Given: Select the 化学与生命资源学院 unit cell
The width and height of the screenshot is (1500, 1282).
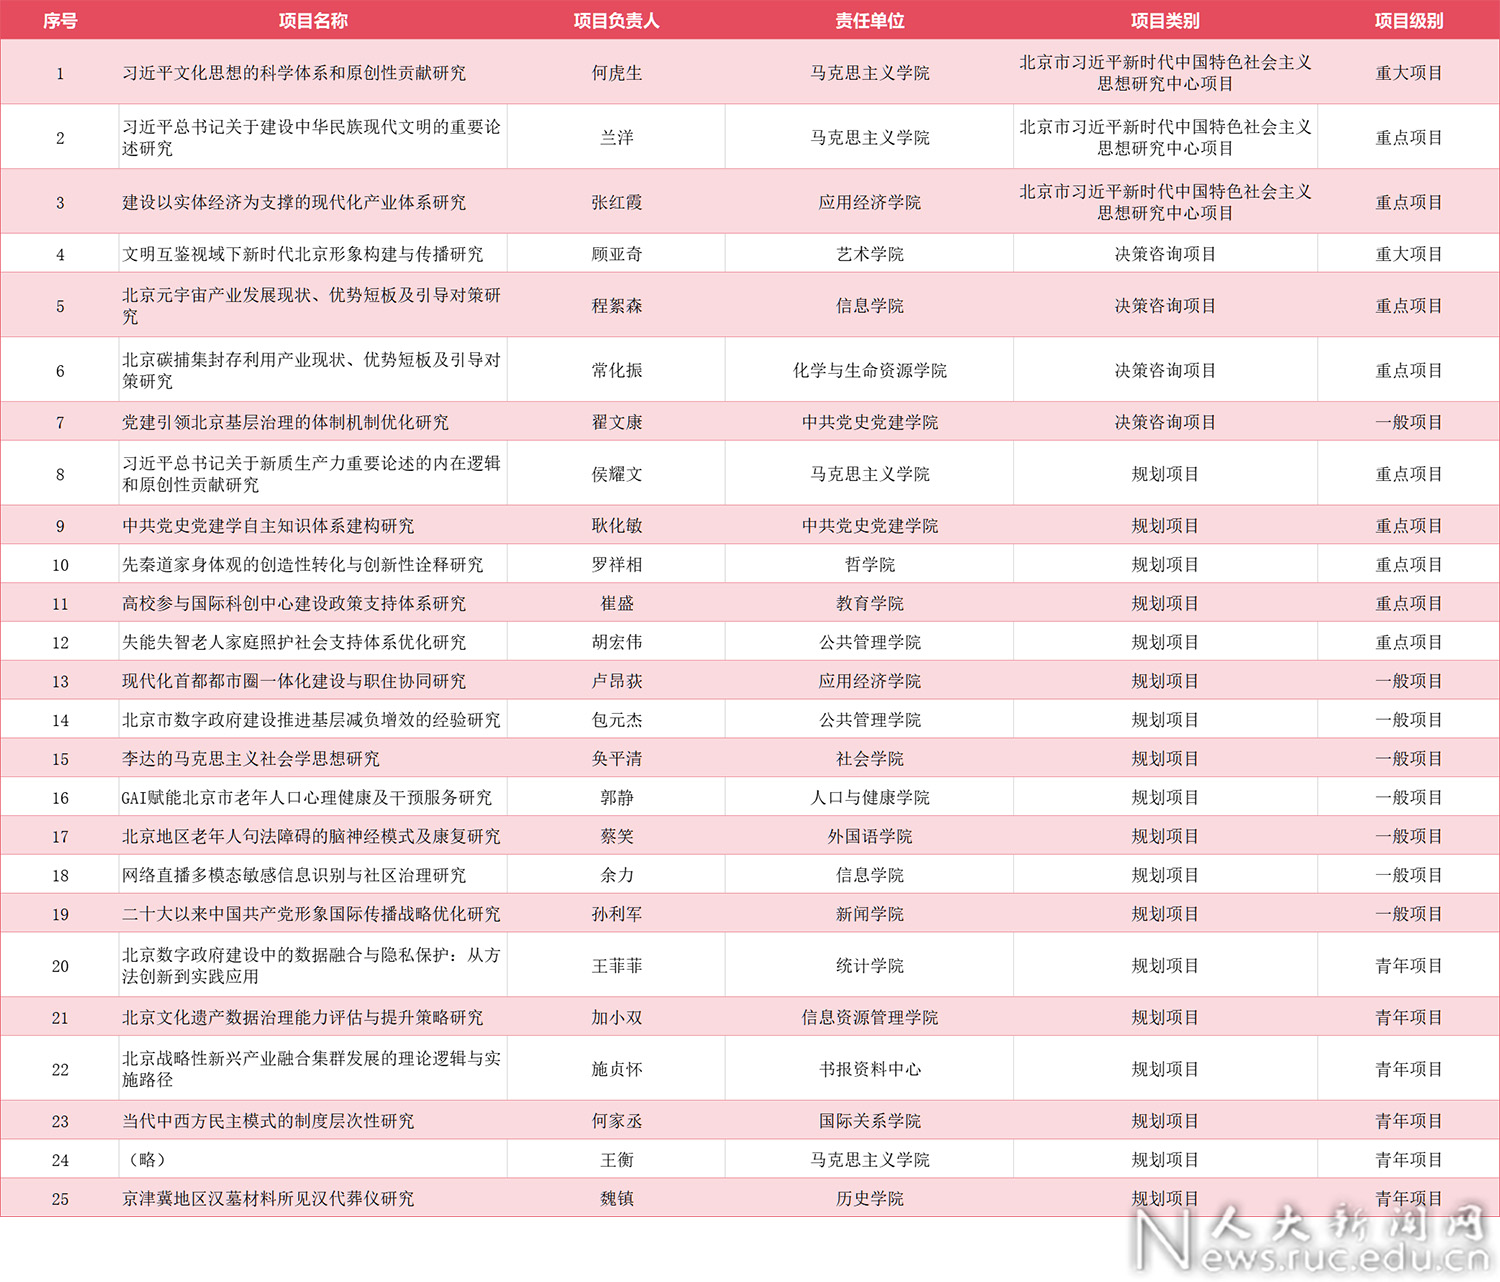Looking at the screenshot, I should [869, 370].
